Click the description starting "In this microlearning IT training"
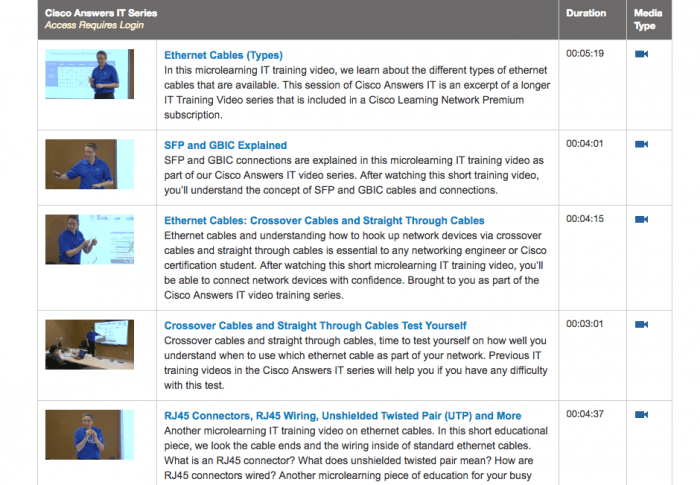The width and height of the screenshot is (700, 485). (357, 92)
